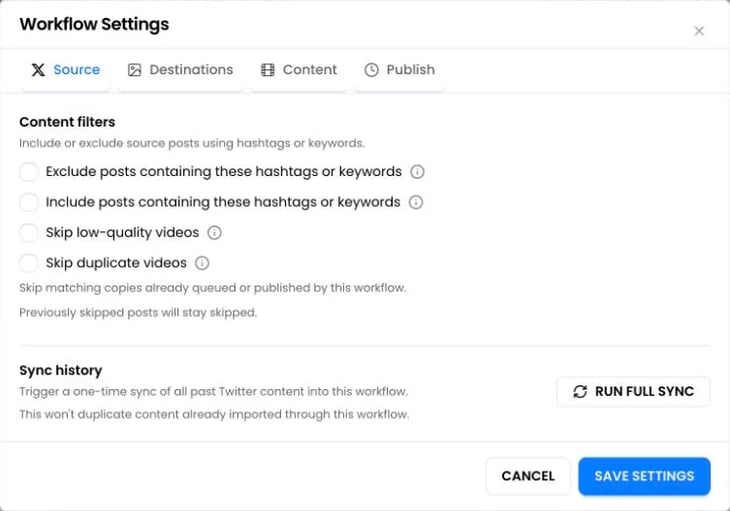Close the Workflow Settings dialog

click(x=699, y=31)
